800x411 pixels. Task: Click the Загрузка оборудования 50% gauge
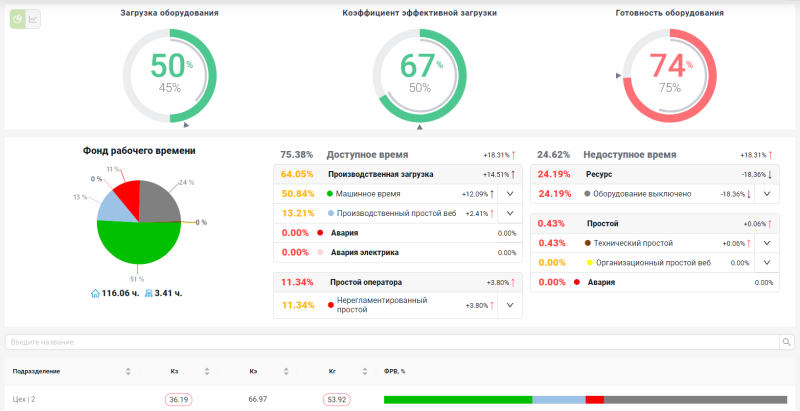pyautogui.click(x=170, y=75)
